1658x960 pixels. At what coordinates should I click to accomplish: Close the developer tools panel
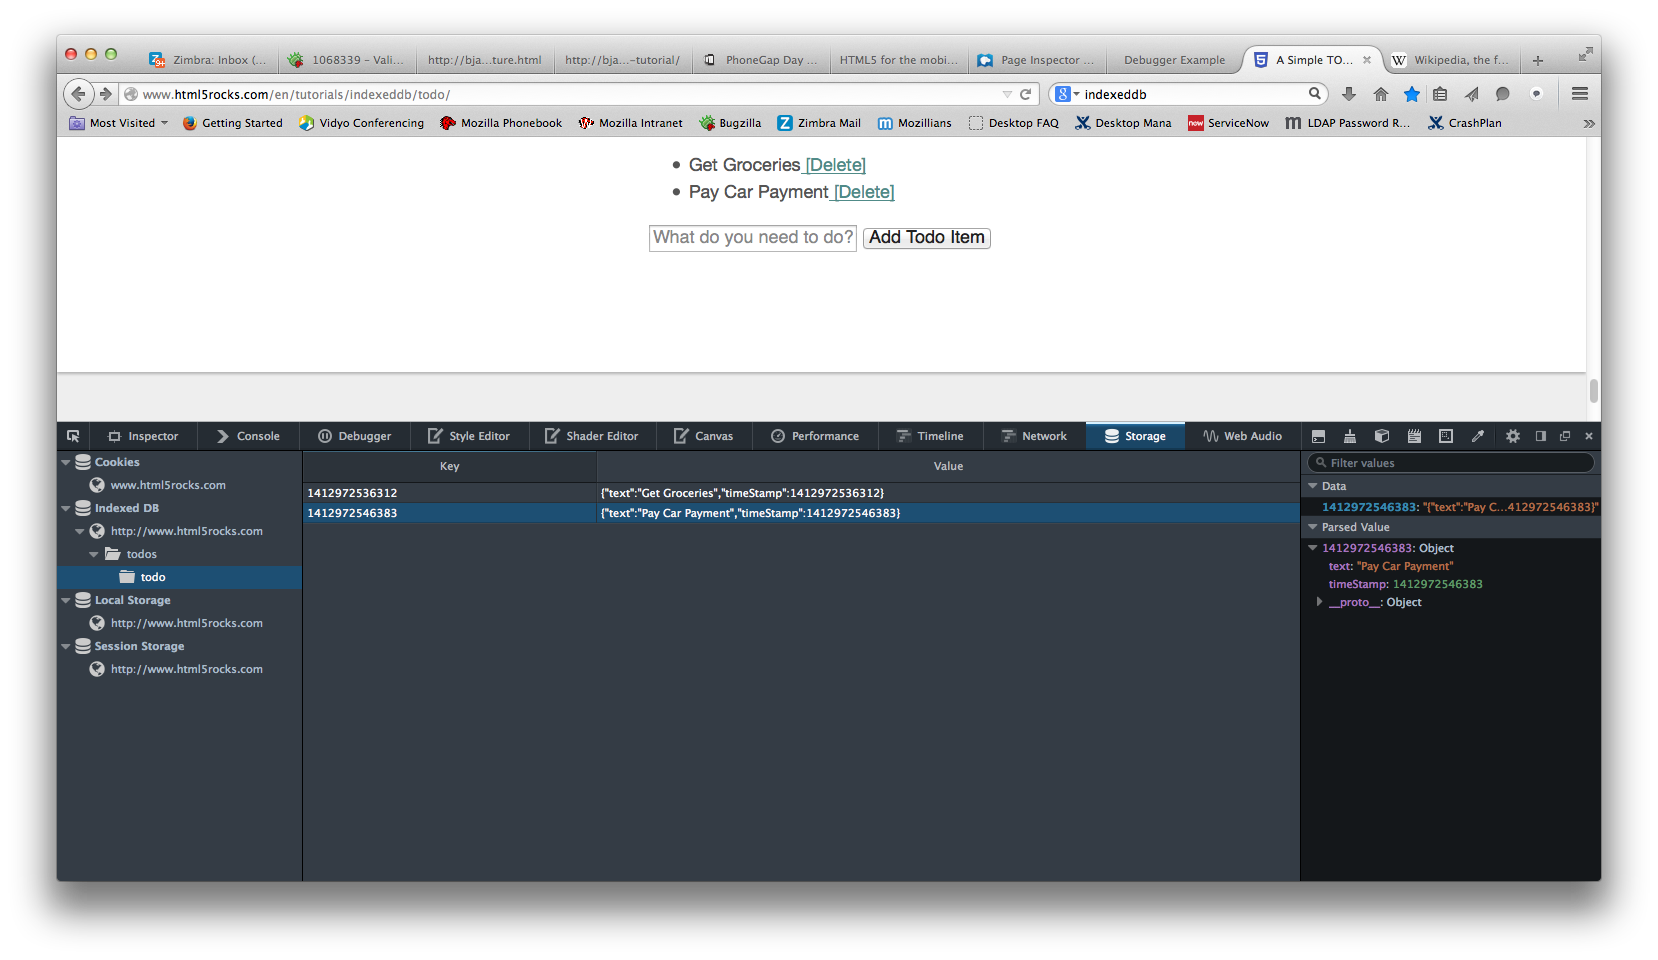click(1589, 436)
